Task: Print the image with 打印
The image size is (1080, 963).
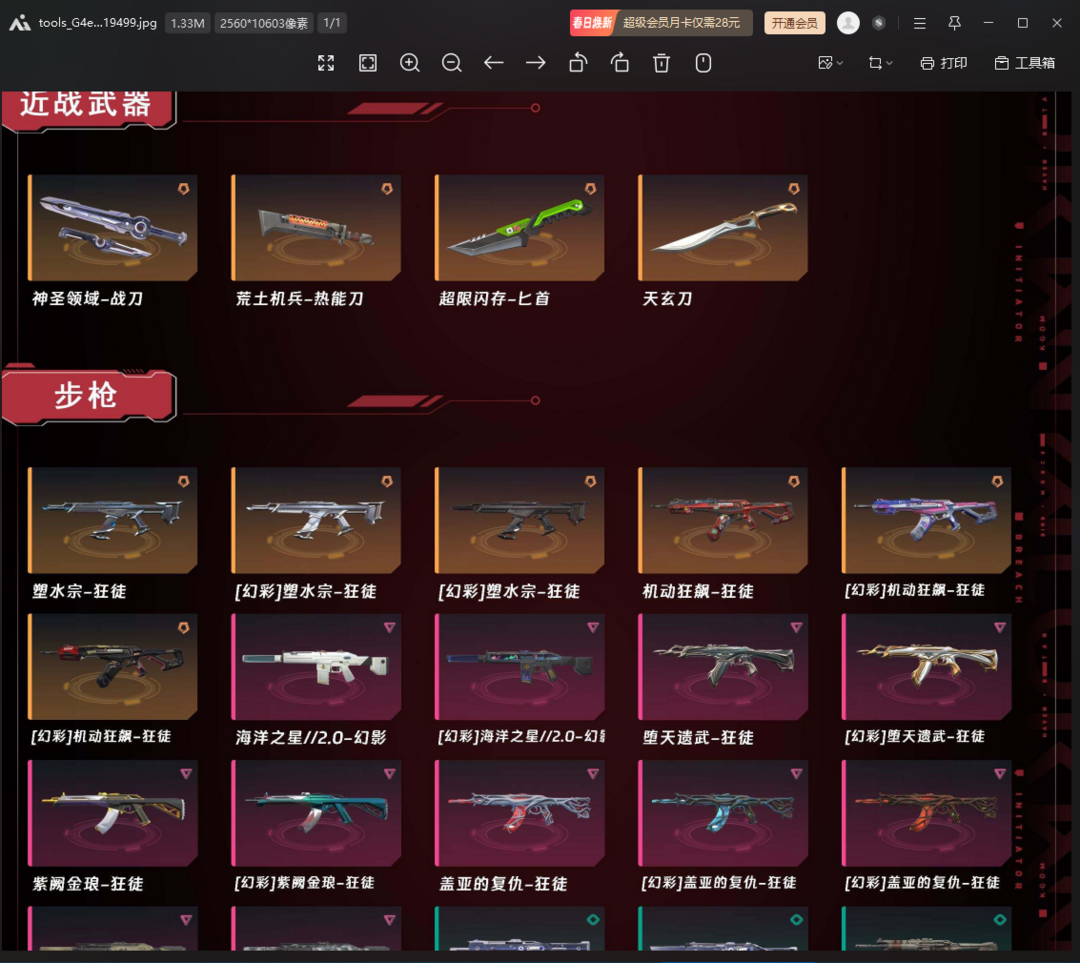Action: coord(944,63)
